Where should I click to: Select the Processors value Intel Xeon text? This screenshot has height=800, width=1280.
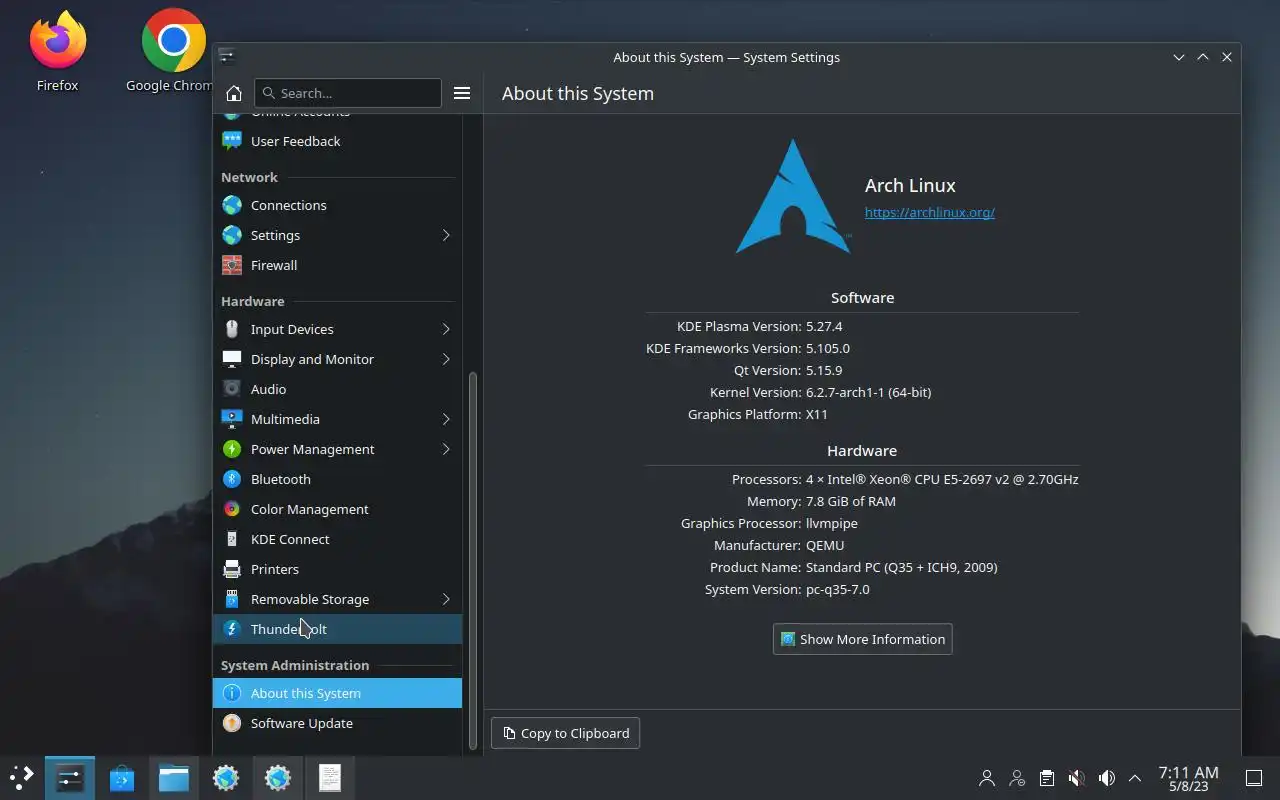(942, 479)
